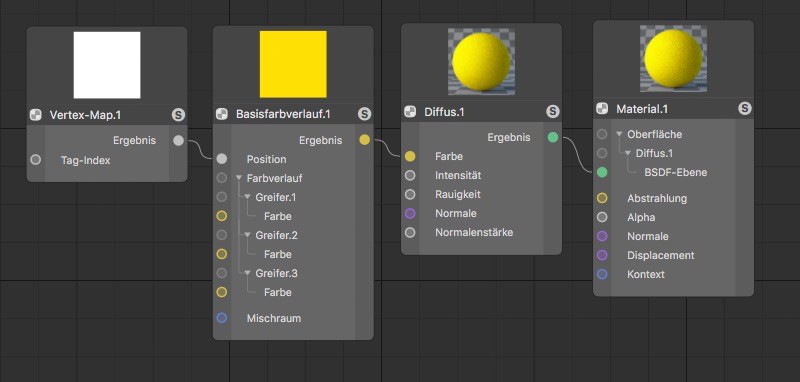Click the Displacement input label
Viewport: 800px width, 382px height.
coord(661,256)
